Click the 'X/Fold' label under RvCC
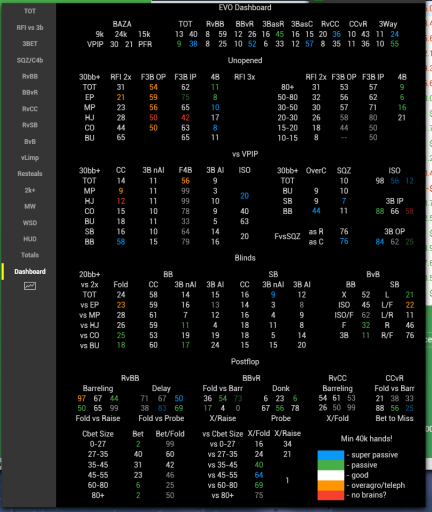The image size is (432, 512). tap(337, 418)
